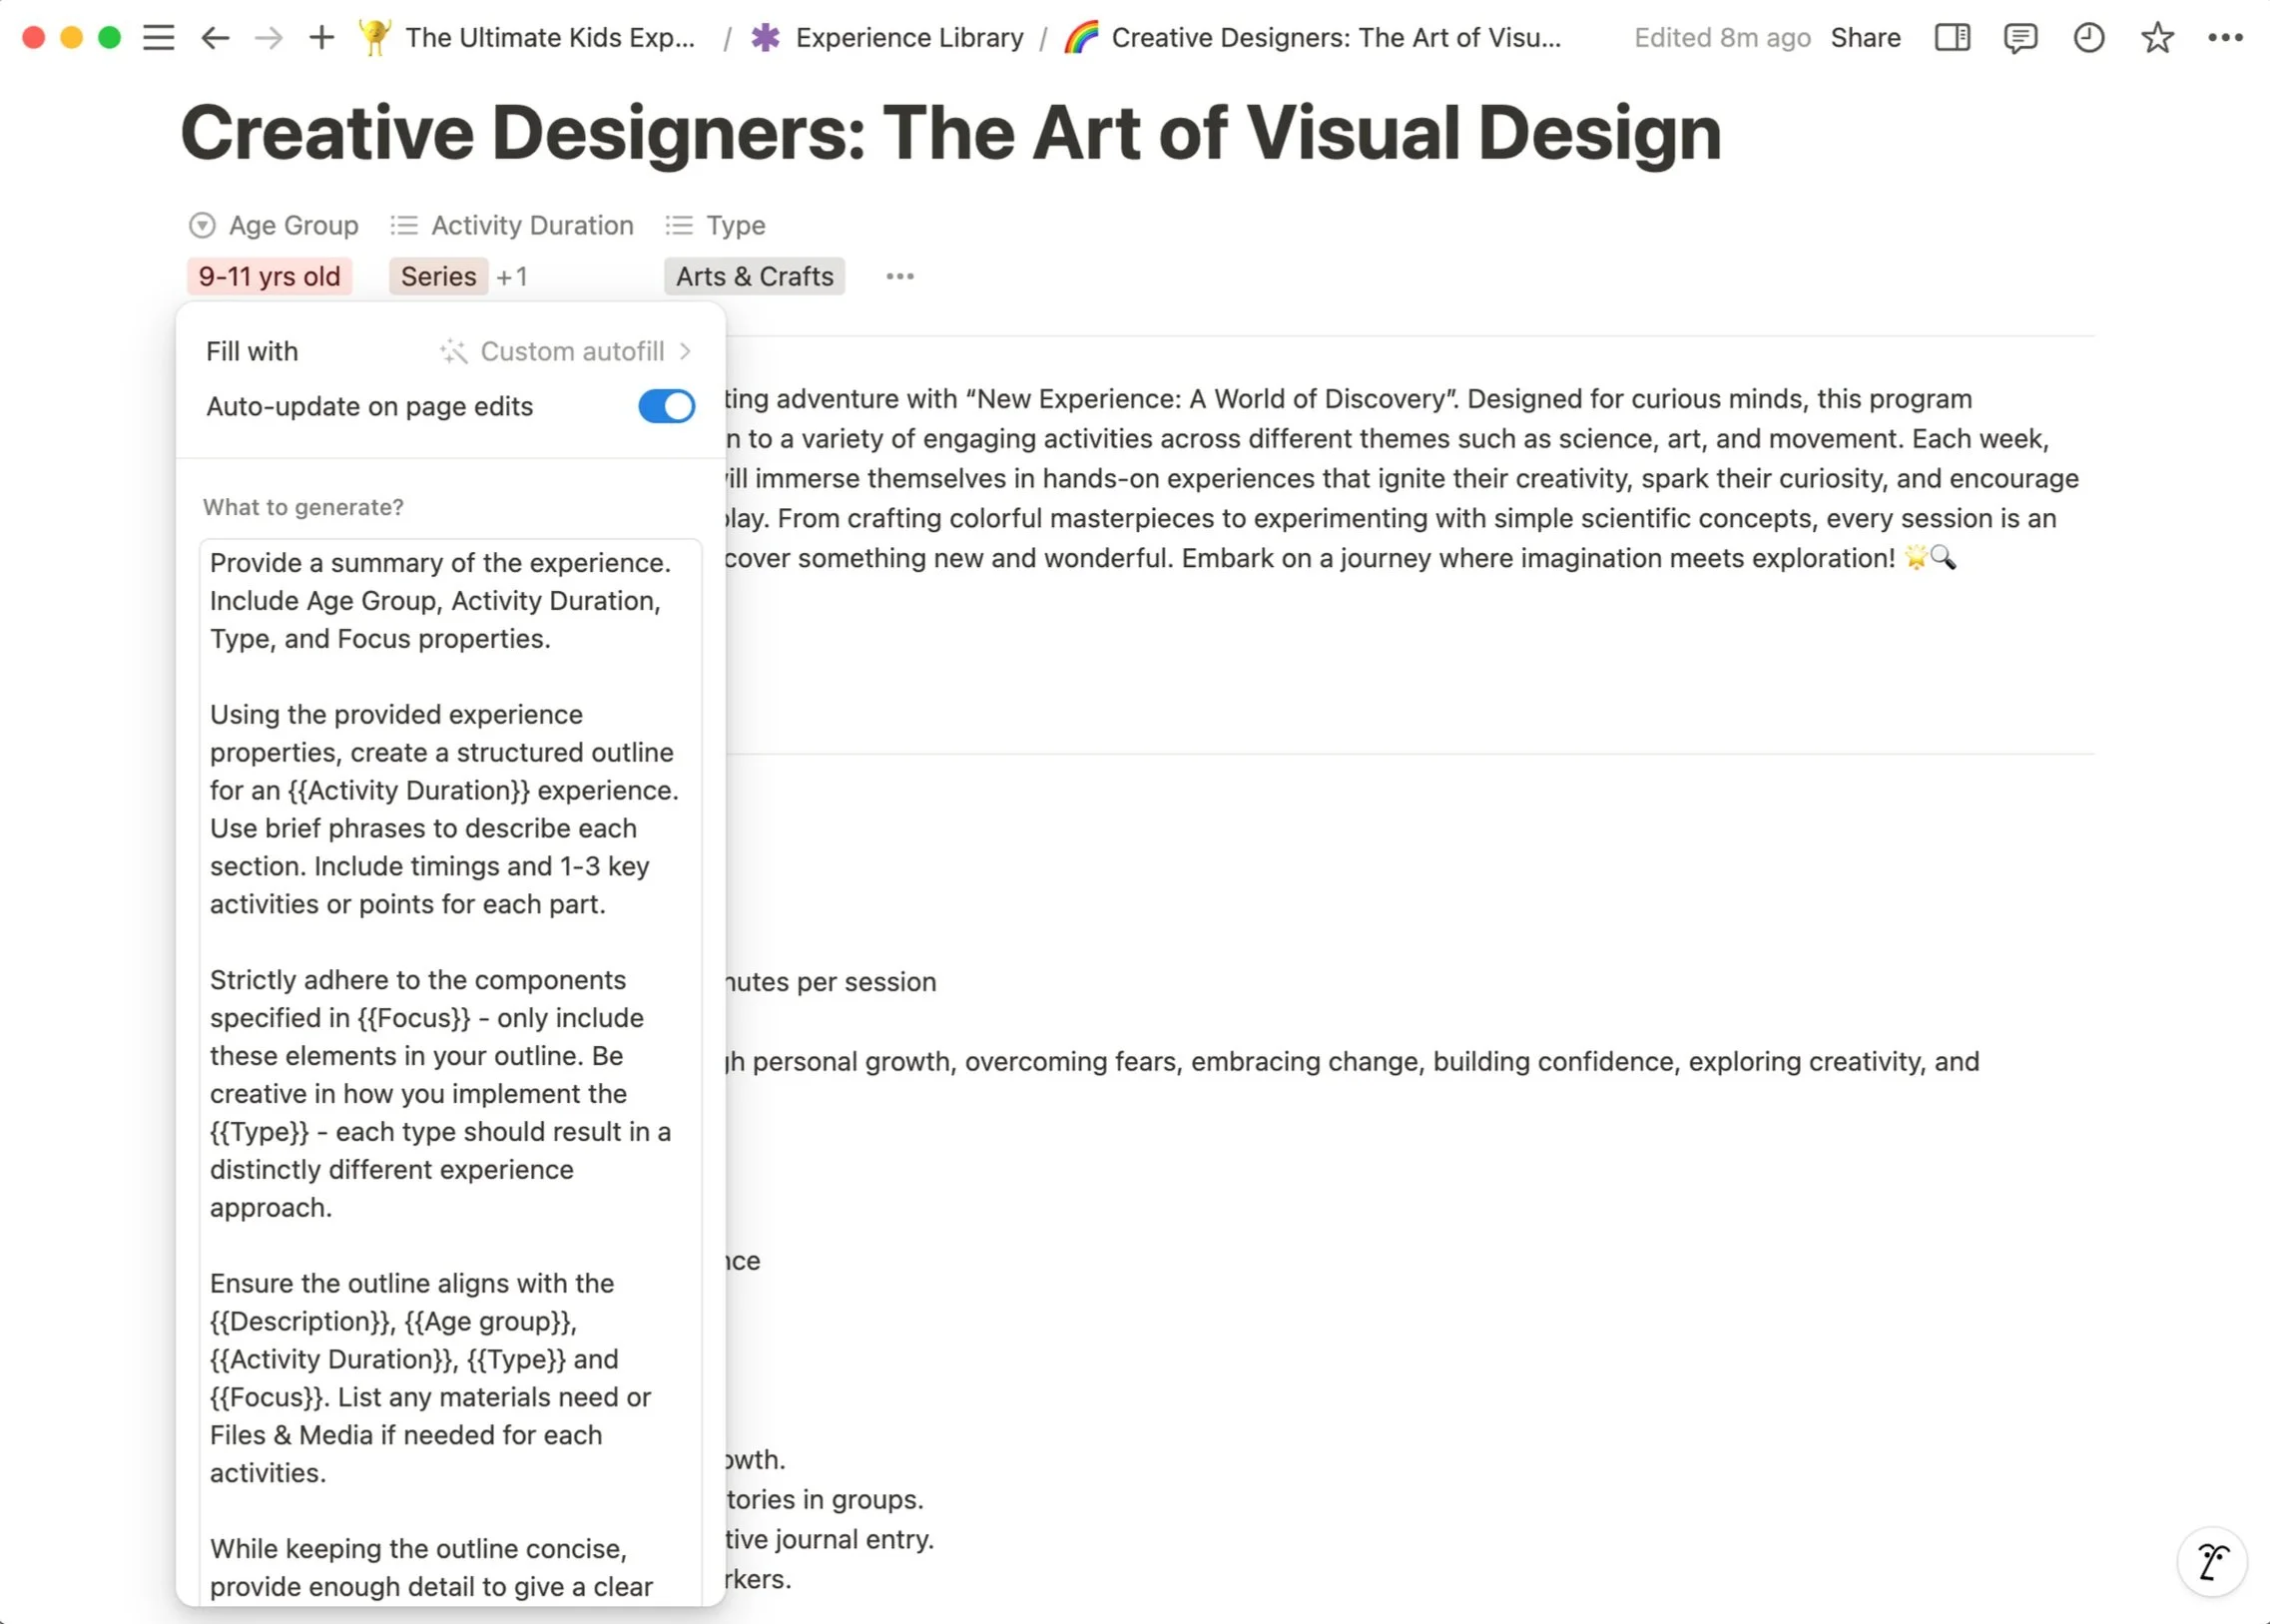Screen dimensions: 2270x1624
Task: View page history clock icon
Action: [x=2089, y=38]
